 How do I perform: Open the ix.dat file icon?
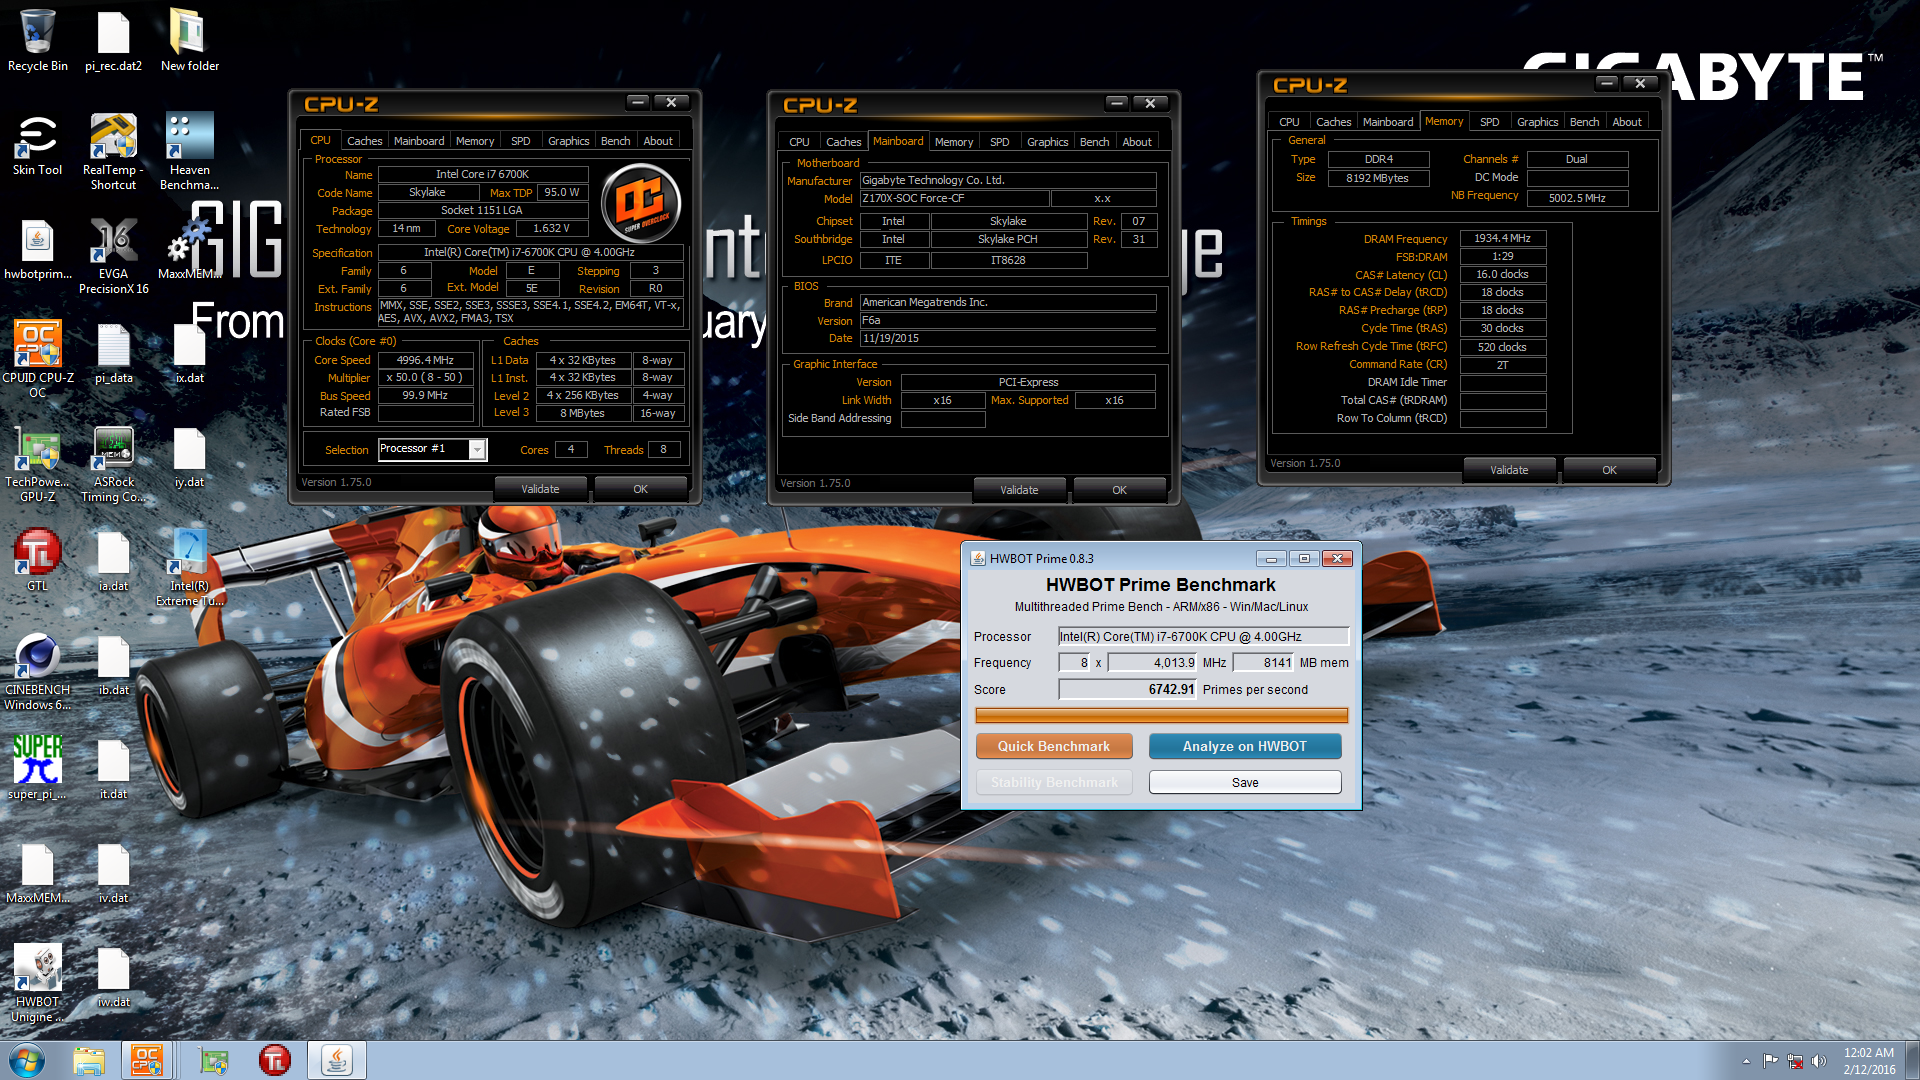[x=189, y=352]
